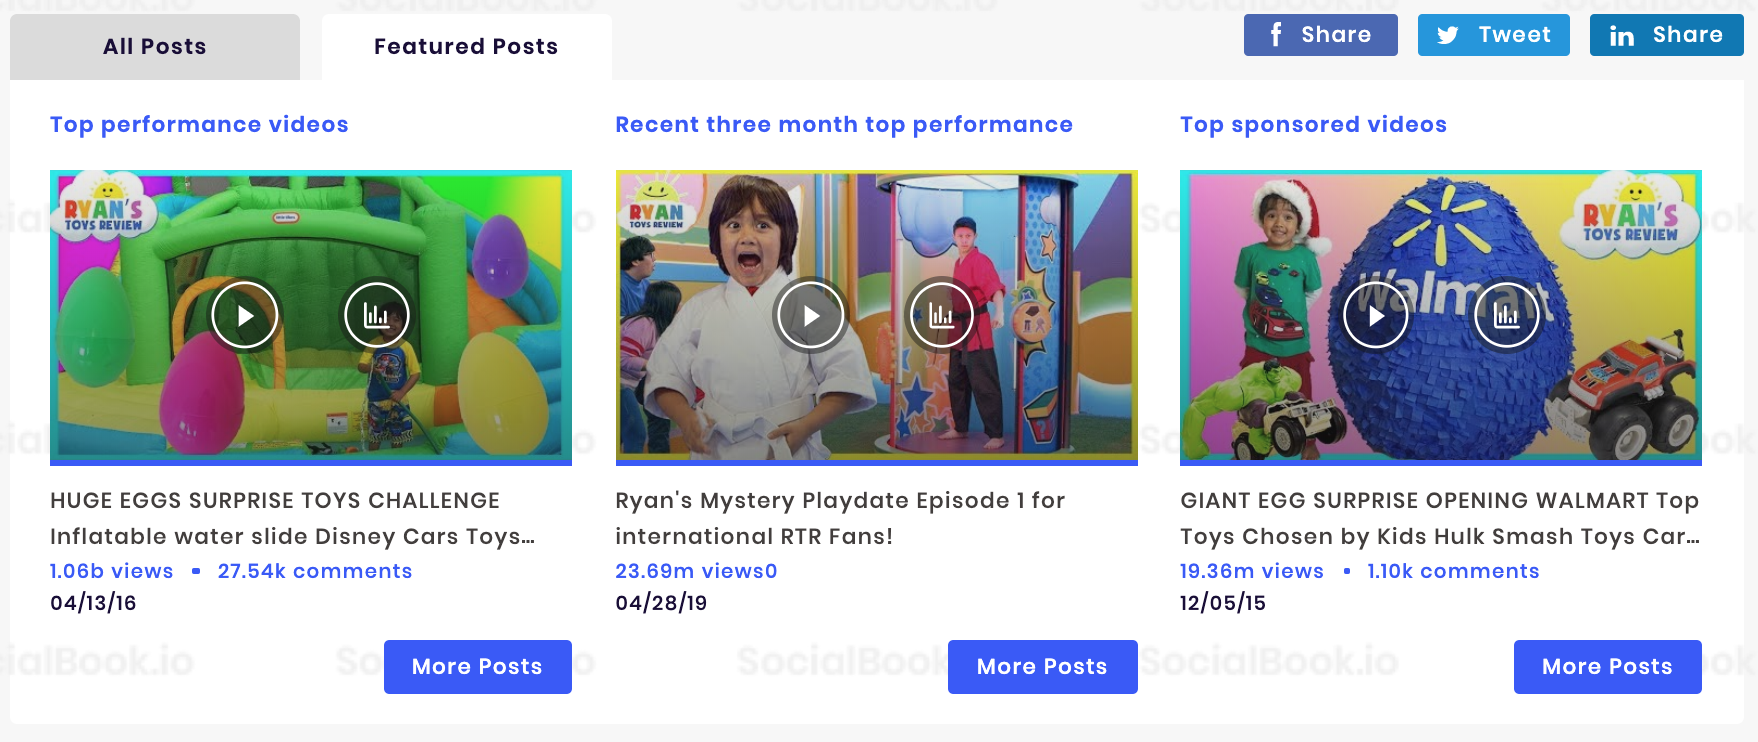Open stats icon on GIANT EGG WALMART video

click(x=1507, y=315)
